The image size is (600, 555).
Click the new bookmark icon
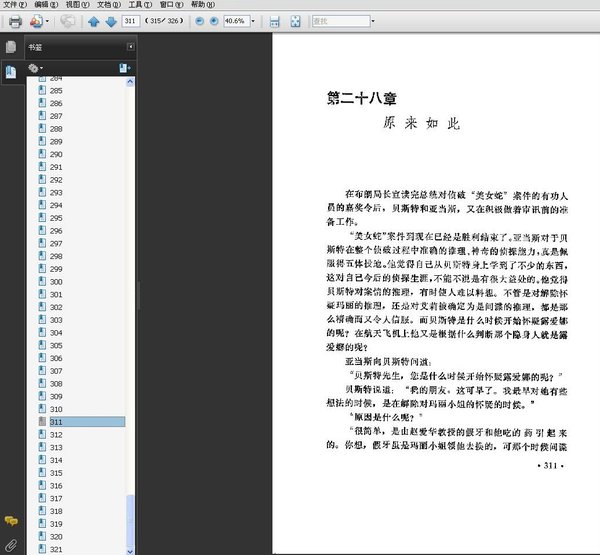tap(124, 67)
